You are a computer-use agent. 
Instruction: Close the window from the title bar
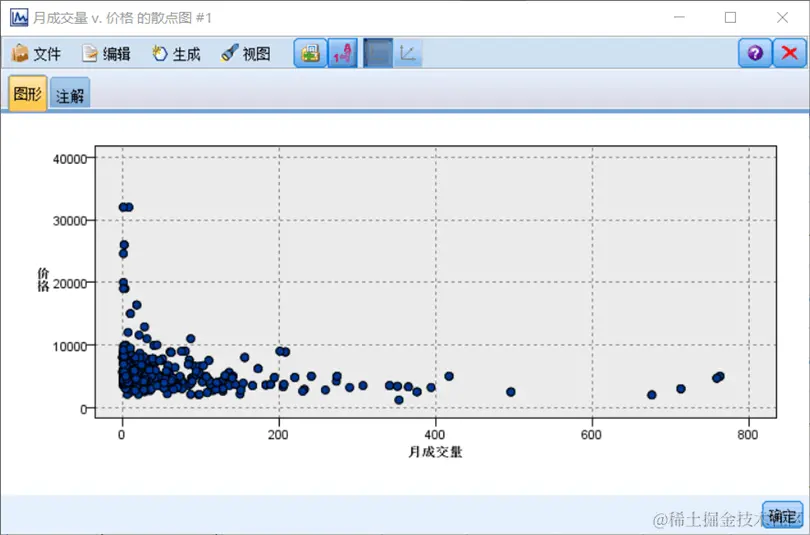pyautogui.click(x=782, y=18)
